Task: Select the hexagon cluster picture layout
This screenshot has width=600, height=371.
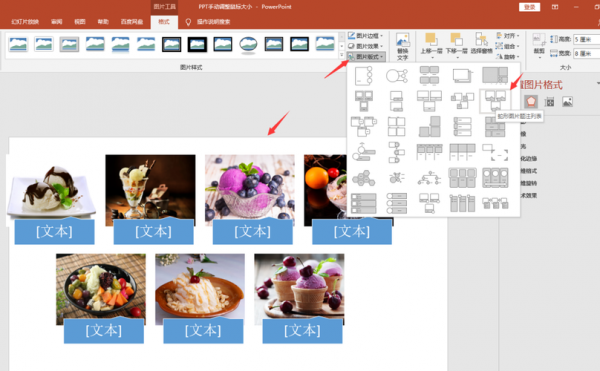Action: click(364, 178)
